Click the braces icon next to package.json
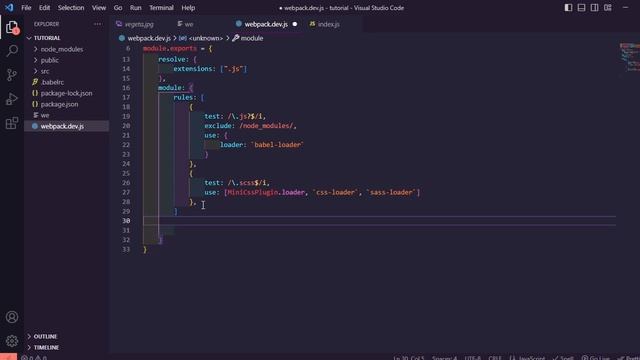This screenshot has height=360, width=640. (x=35, y=104)
